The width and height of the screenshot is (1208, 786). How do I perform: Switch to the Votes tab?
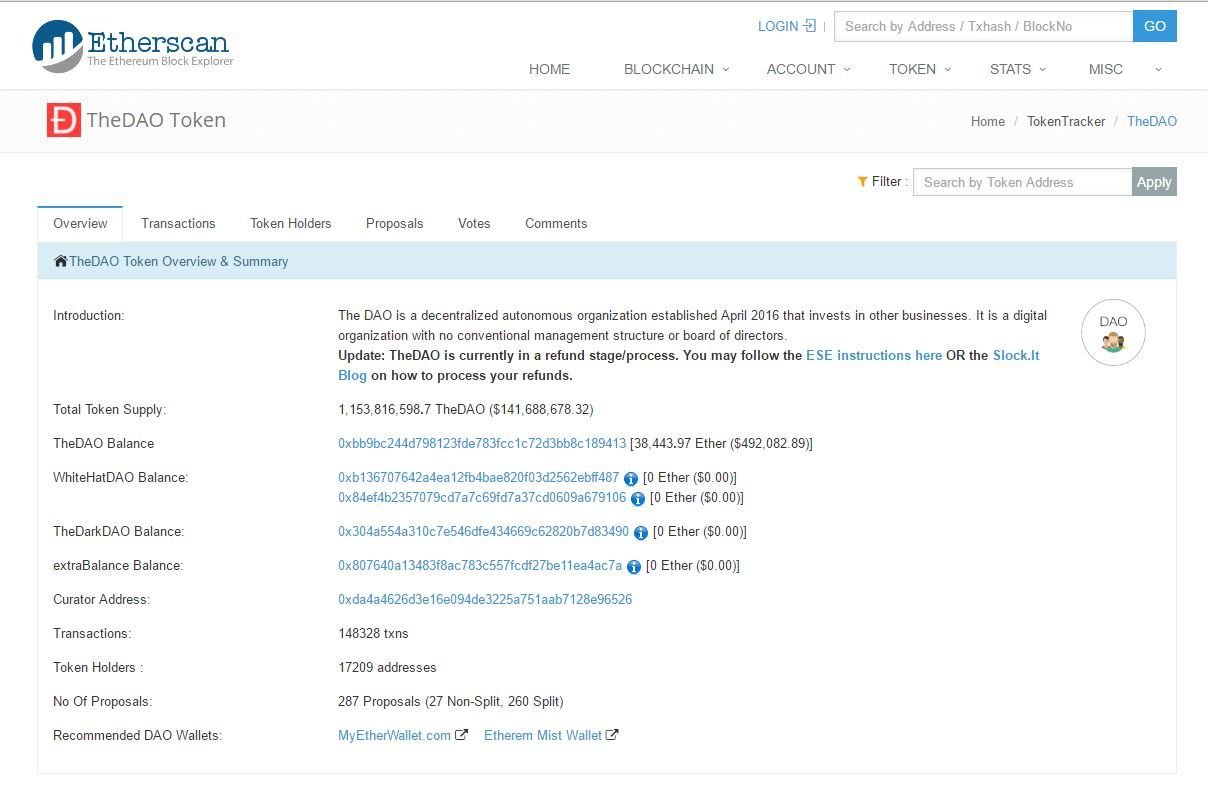coord(474,223)
